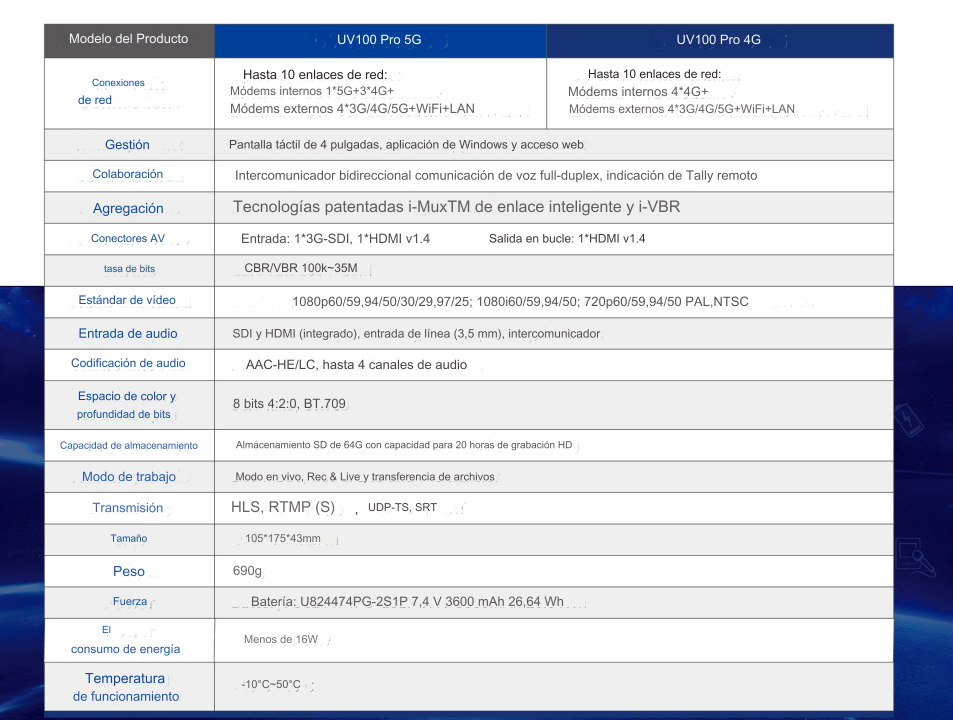Click the Temperatura de funcionamiento row label
This screenshot has height=720, width=953.
[x=126, y=687]
